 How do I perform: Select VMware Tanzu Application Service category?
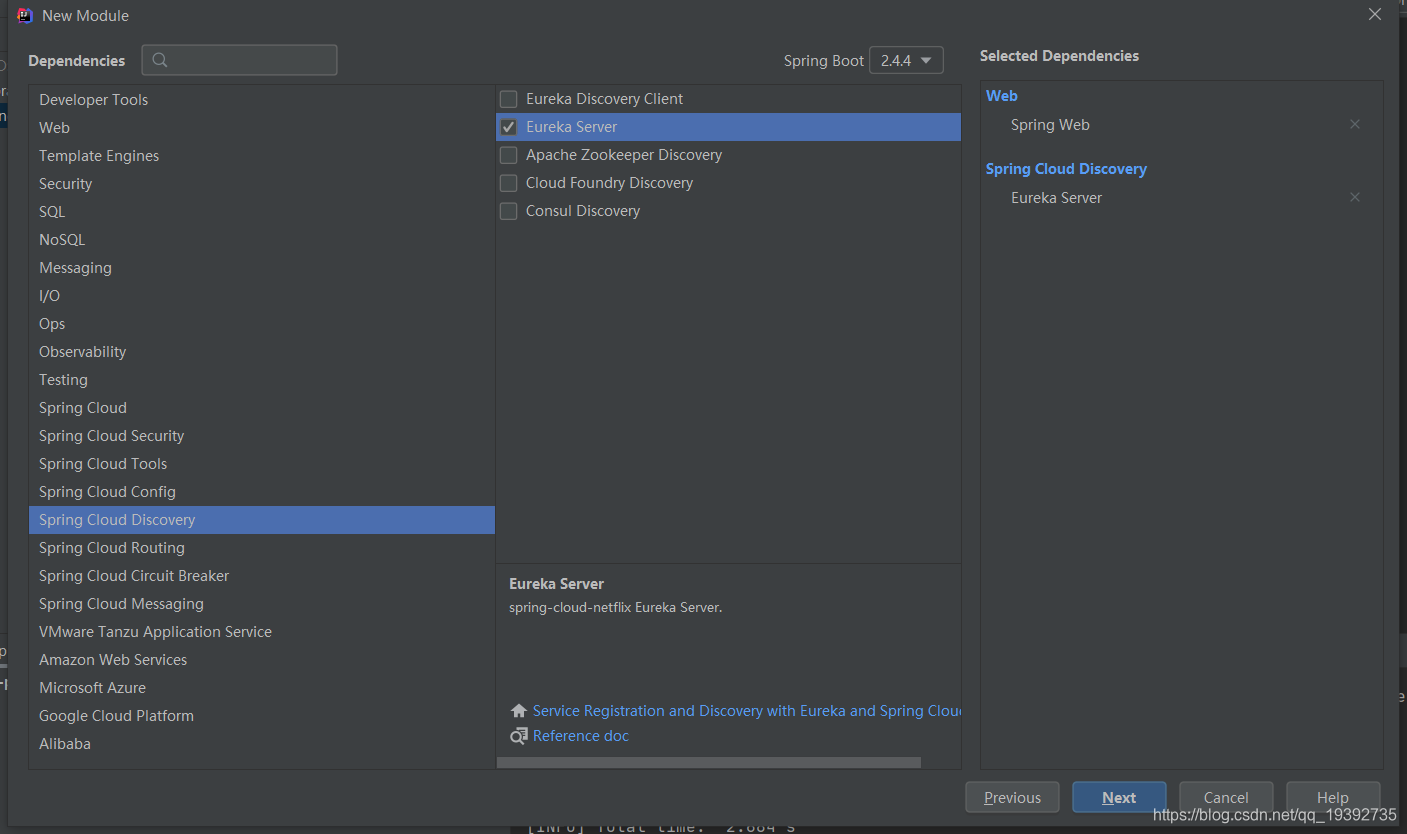[x=262, y=632]
